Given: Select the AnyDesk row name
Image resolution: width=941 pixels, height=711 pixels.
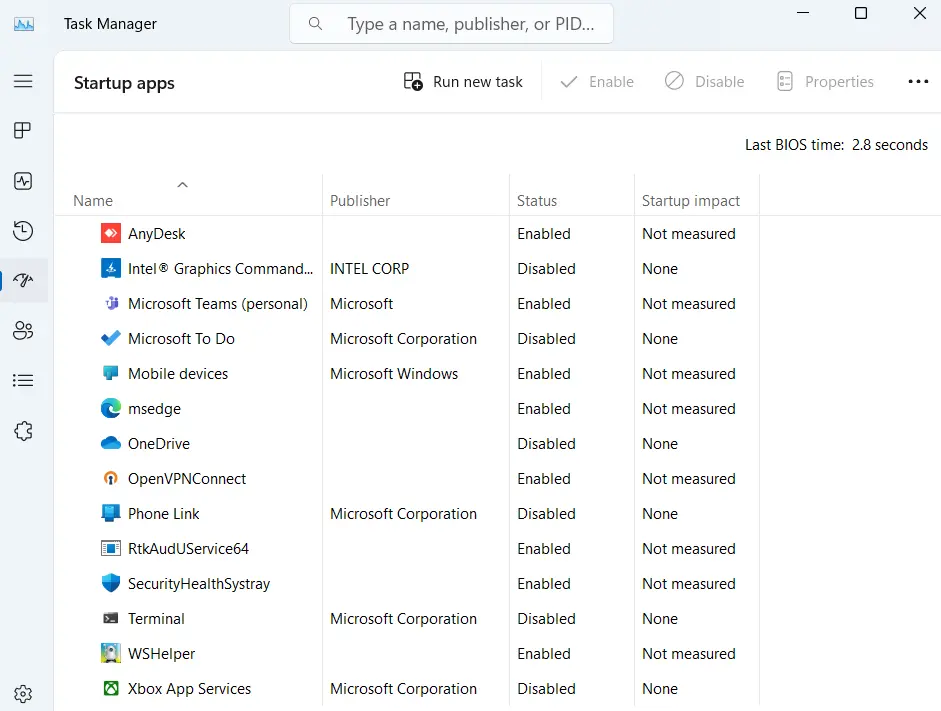Looking at the screenshot, I should tap(157, 233).
